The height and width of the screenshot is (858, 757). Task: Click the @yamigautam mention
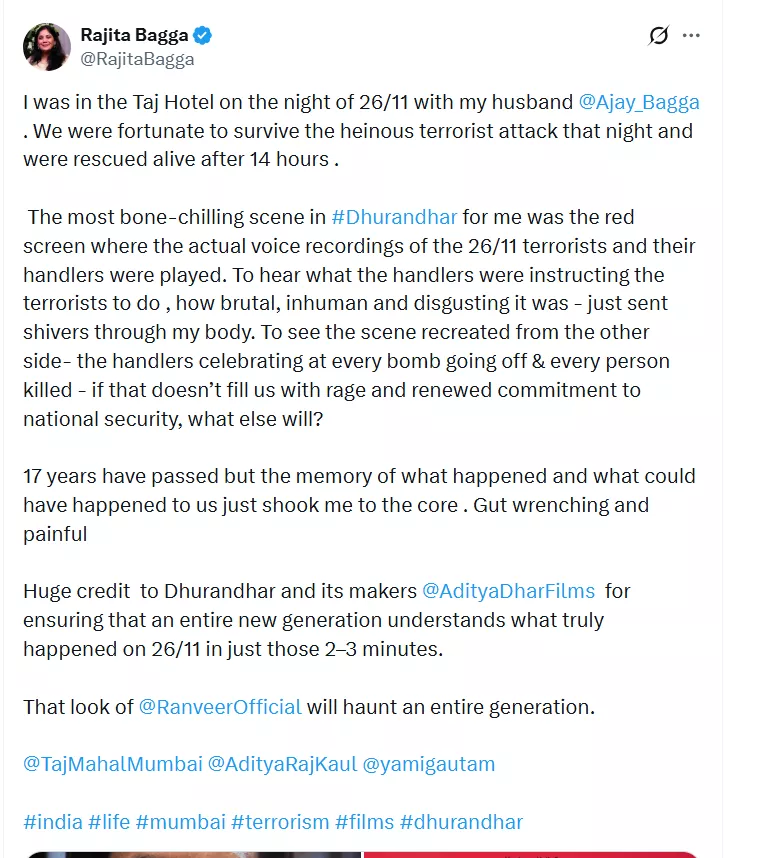[428, 764]
